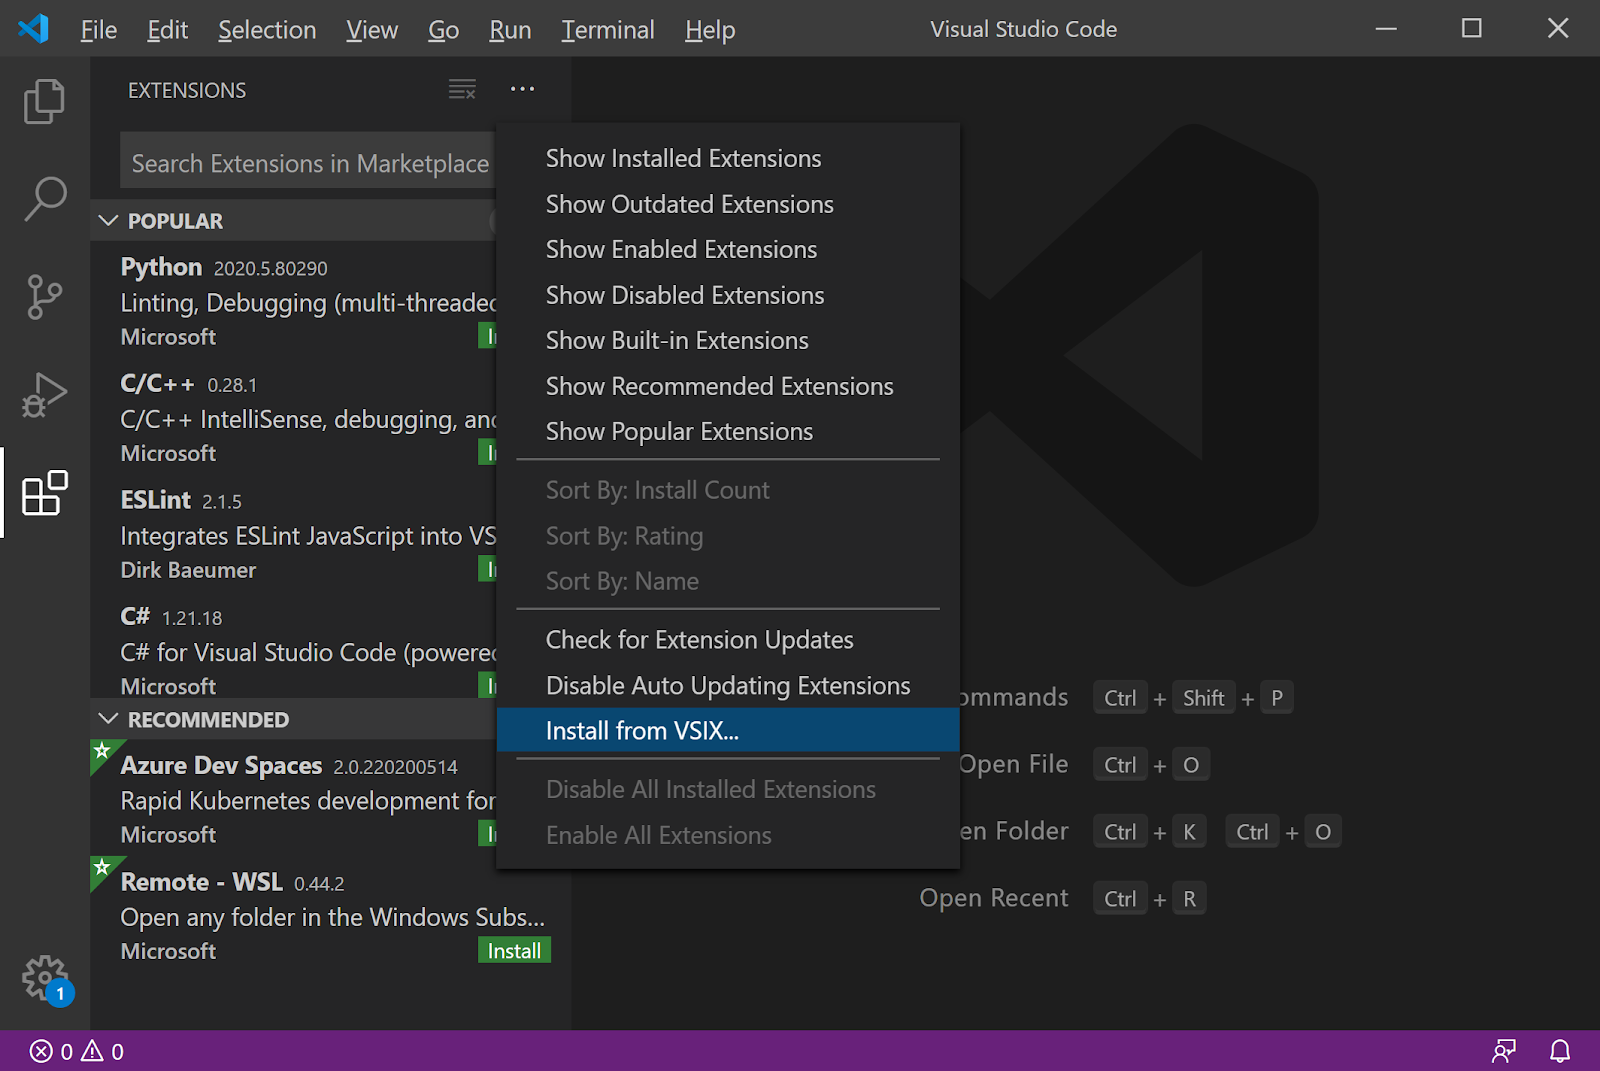This screenshot has width=1600, height=1071.
Task: Click Disable All Installed Extensions entry
Action: point(728,790)
